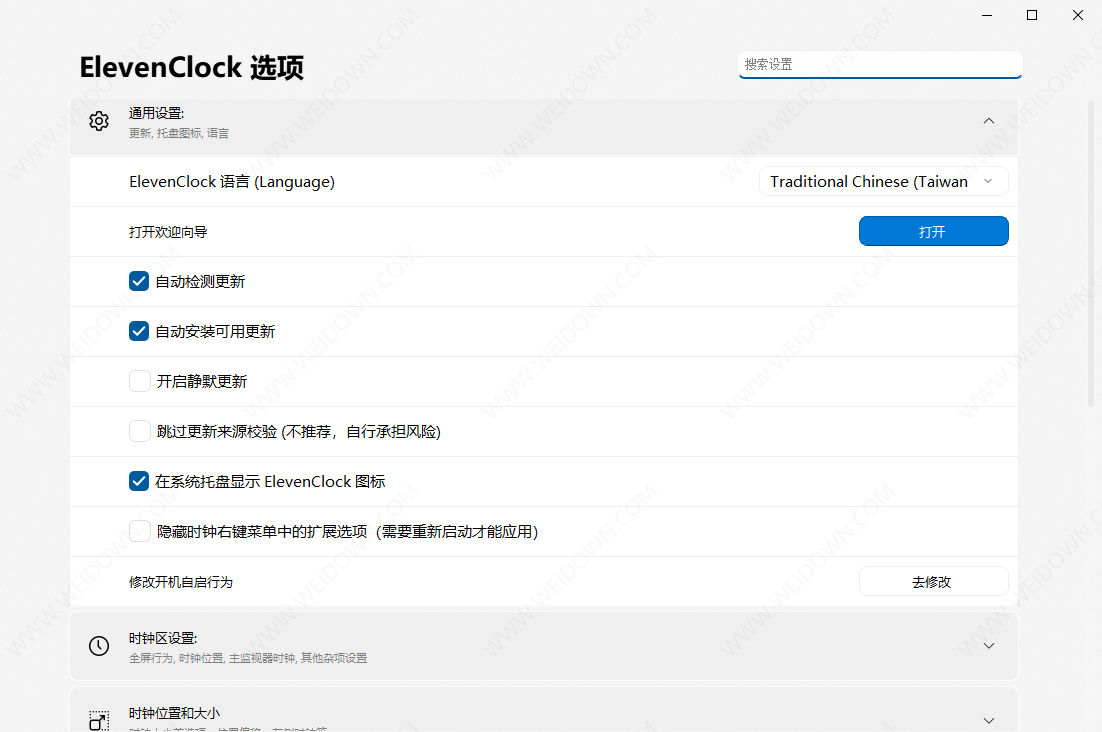Maximize the ElevenClock window

click(1032, 15)
